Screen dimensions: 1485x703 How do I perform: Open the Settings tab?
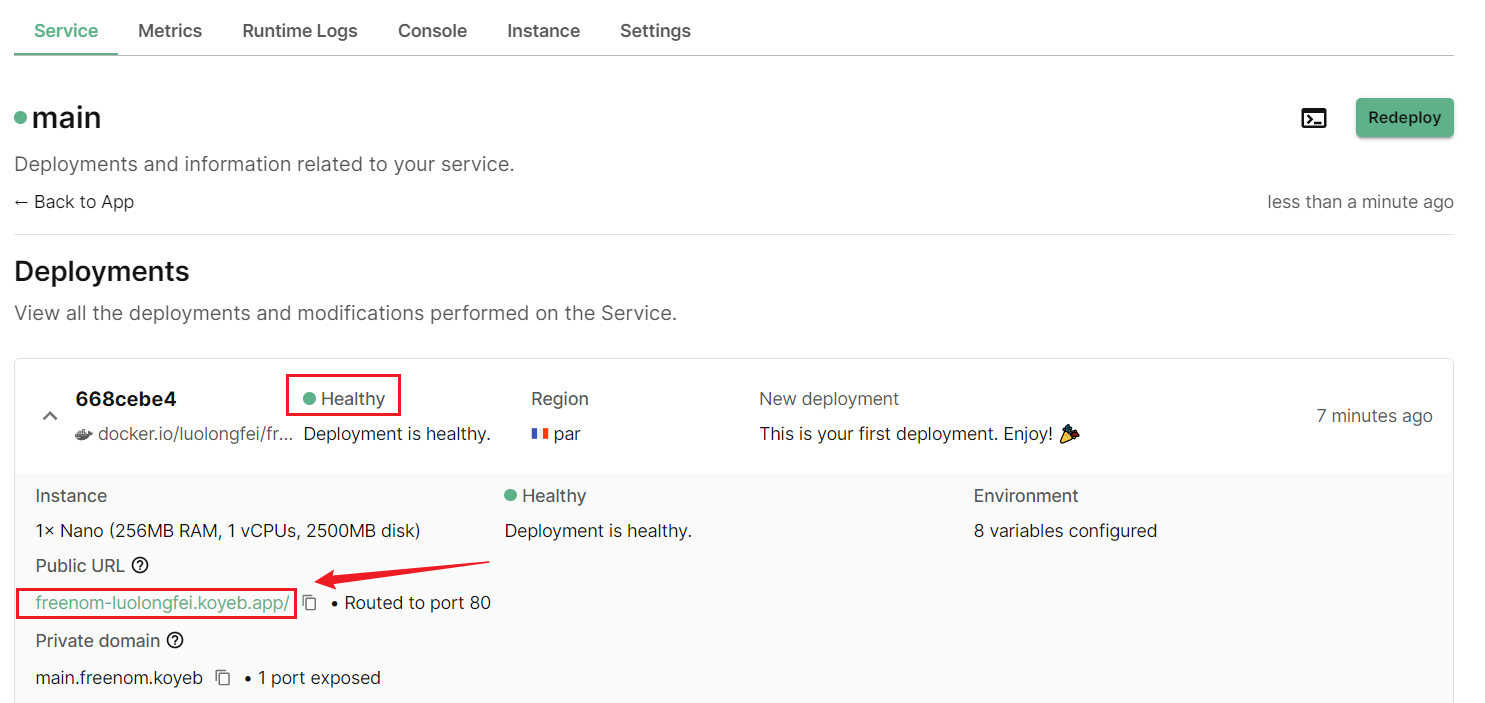point(655,31)
